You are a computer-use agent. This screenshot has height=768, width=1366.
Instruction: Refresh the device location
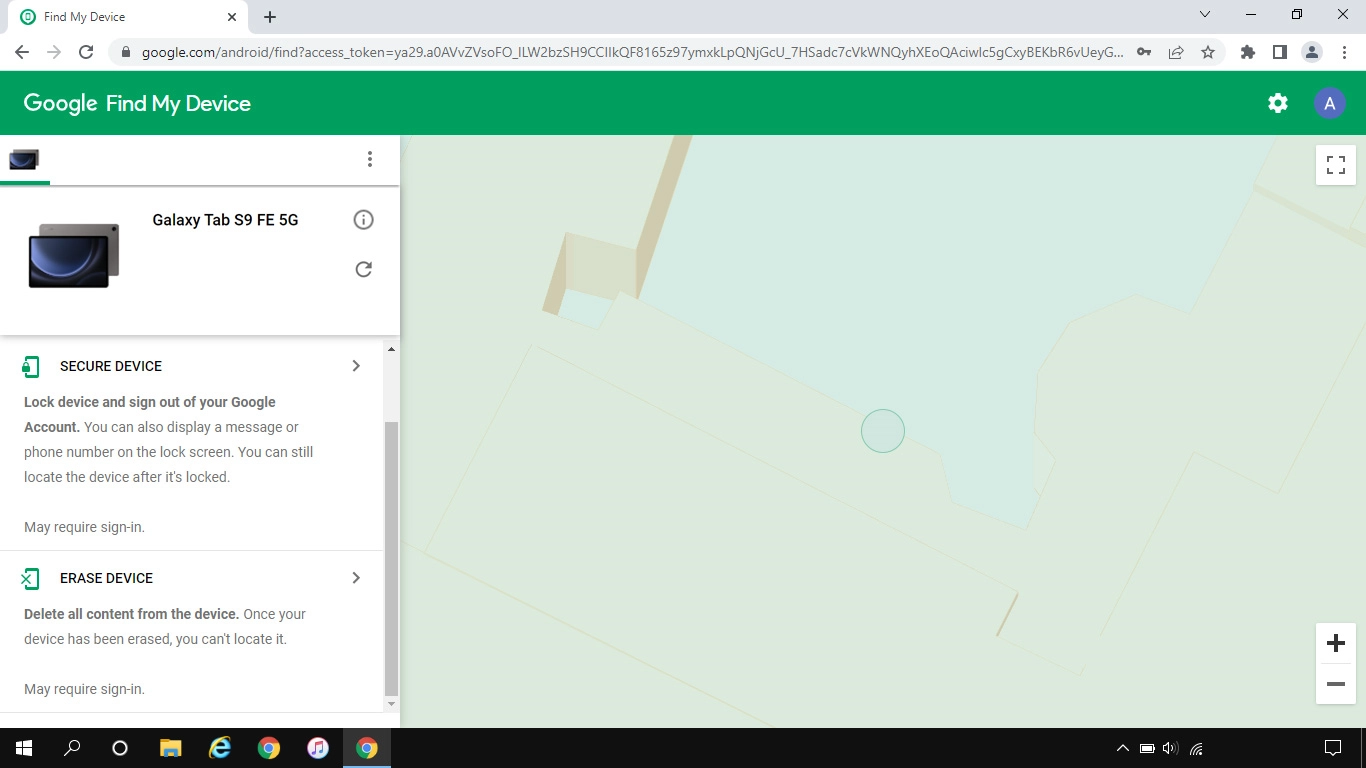coord(363,269)
